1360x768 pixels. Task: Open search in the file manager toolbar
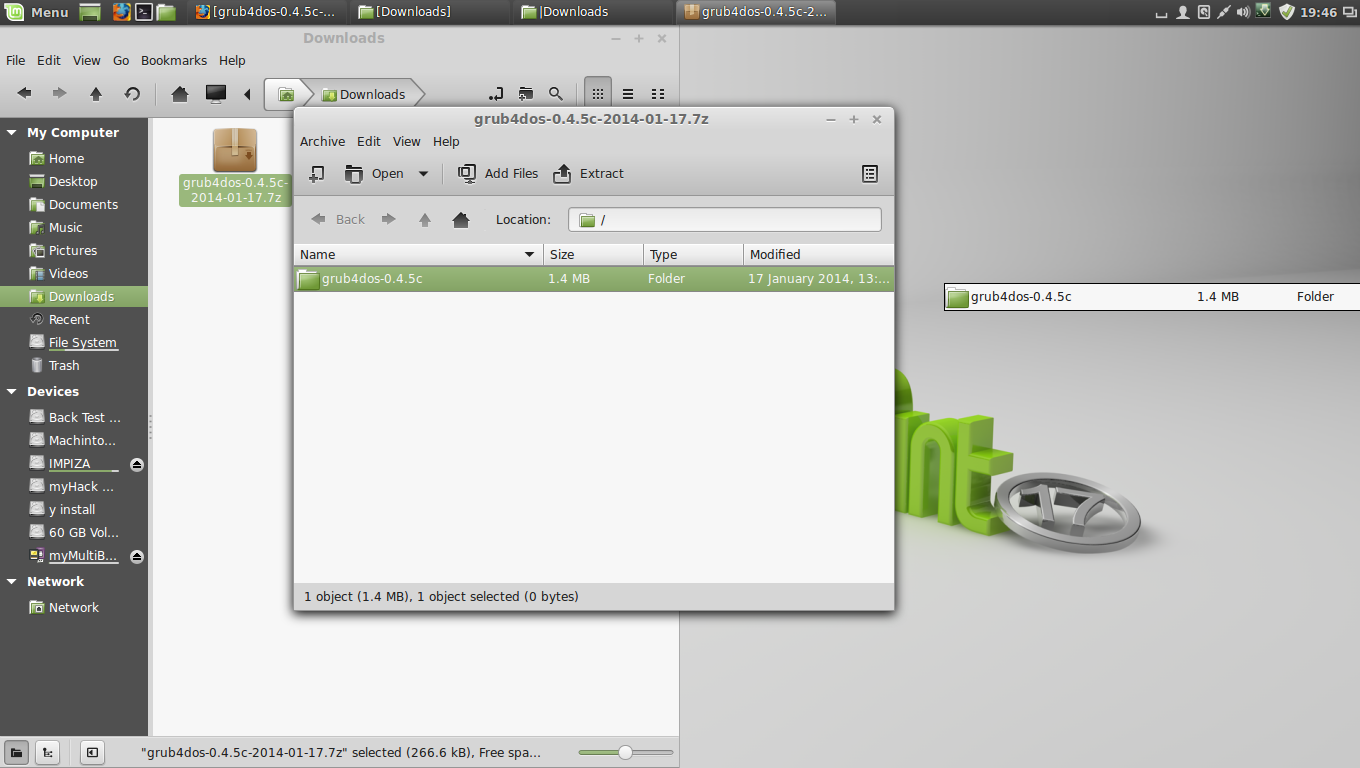pos(556,93)
